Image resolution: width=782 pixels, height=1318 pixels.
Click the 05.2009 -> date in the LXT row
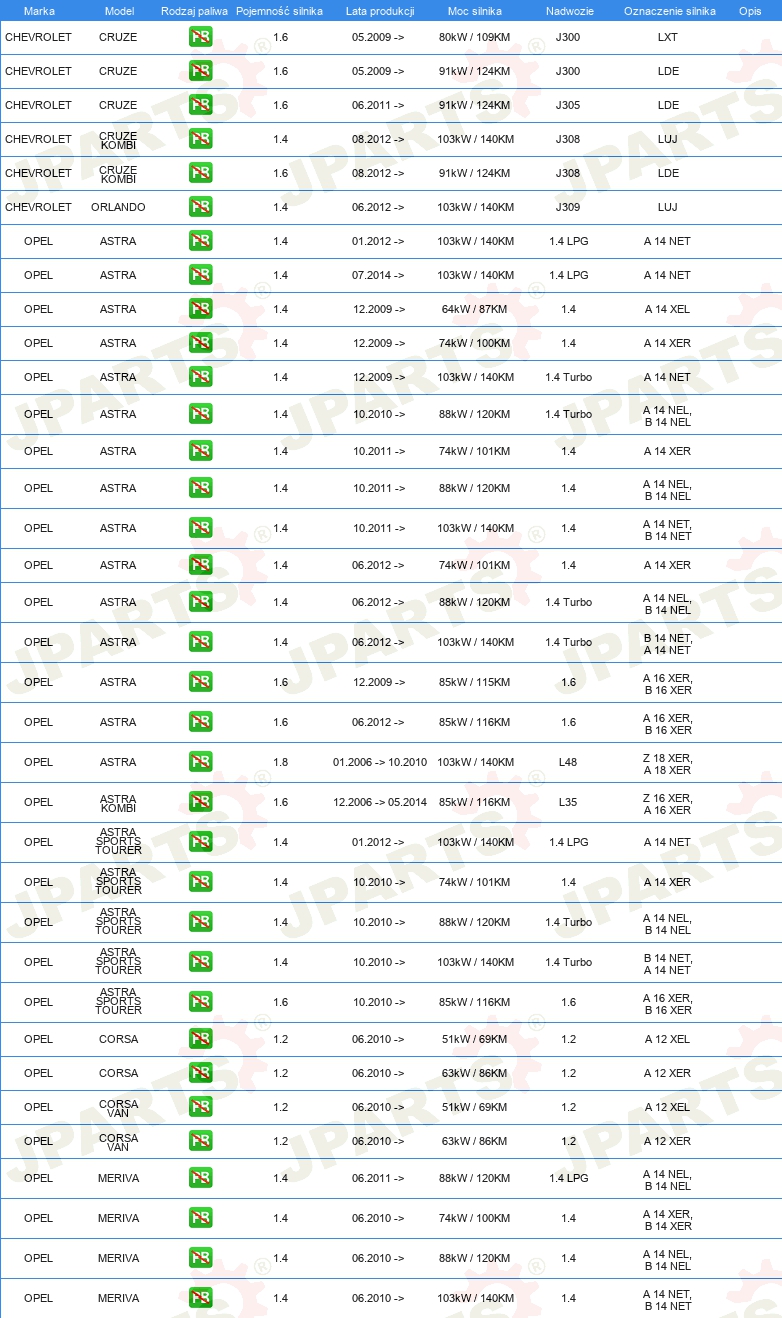click(x=379, y=37)
